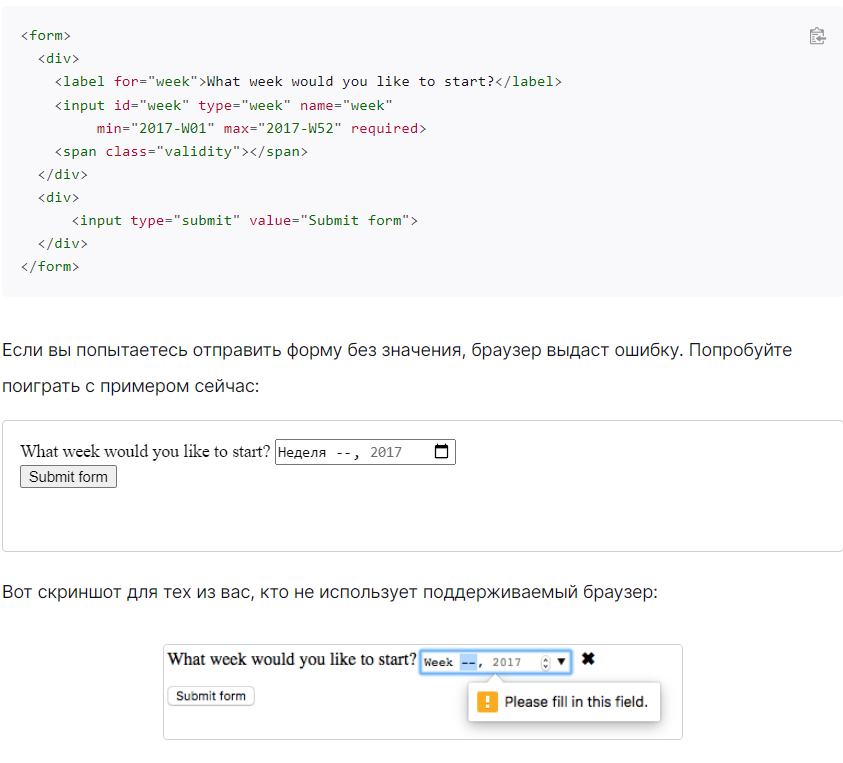Select the year 2017 in the live week input

[x=386, y=452]
